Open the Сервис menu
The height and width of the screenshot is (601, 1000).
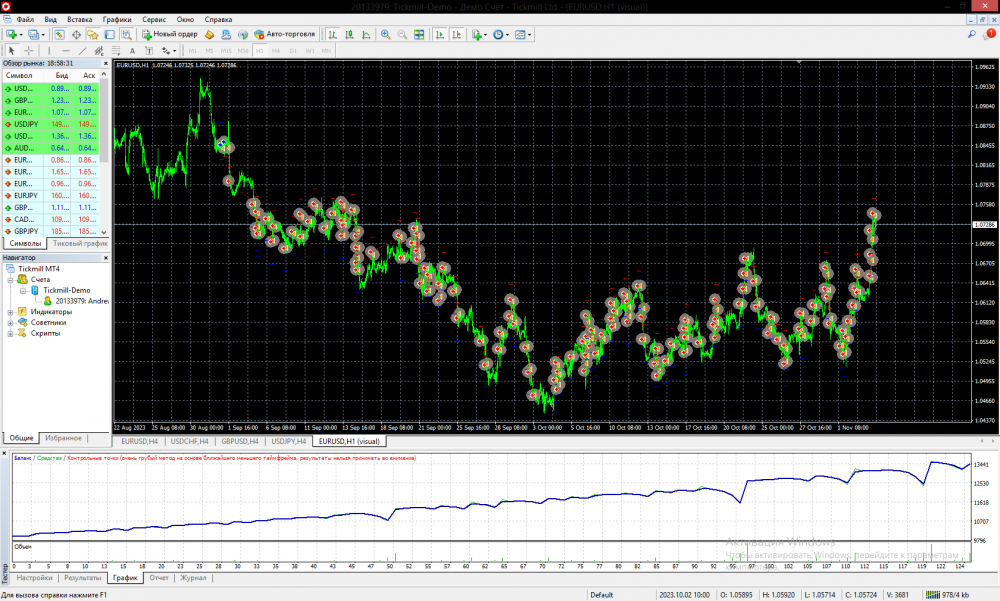pos(154,19)
